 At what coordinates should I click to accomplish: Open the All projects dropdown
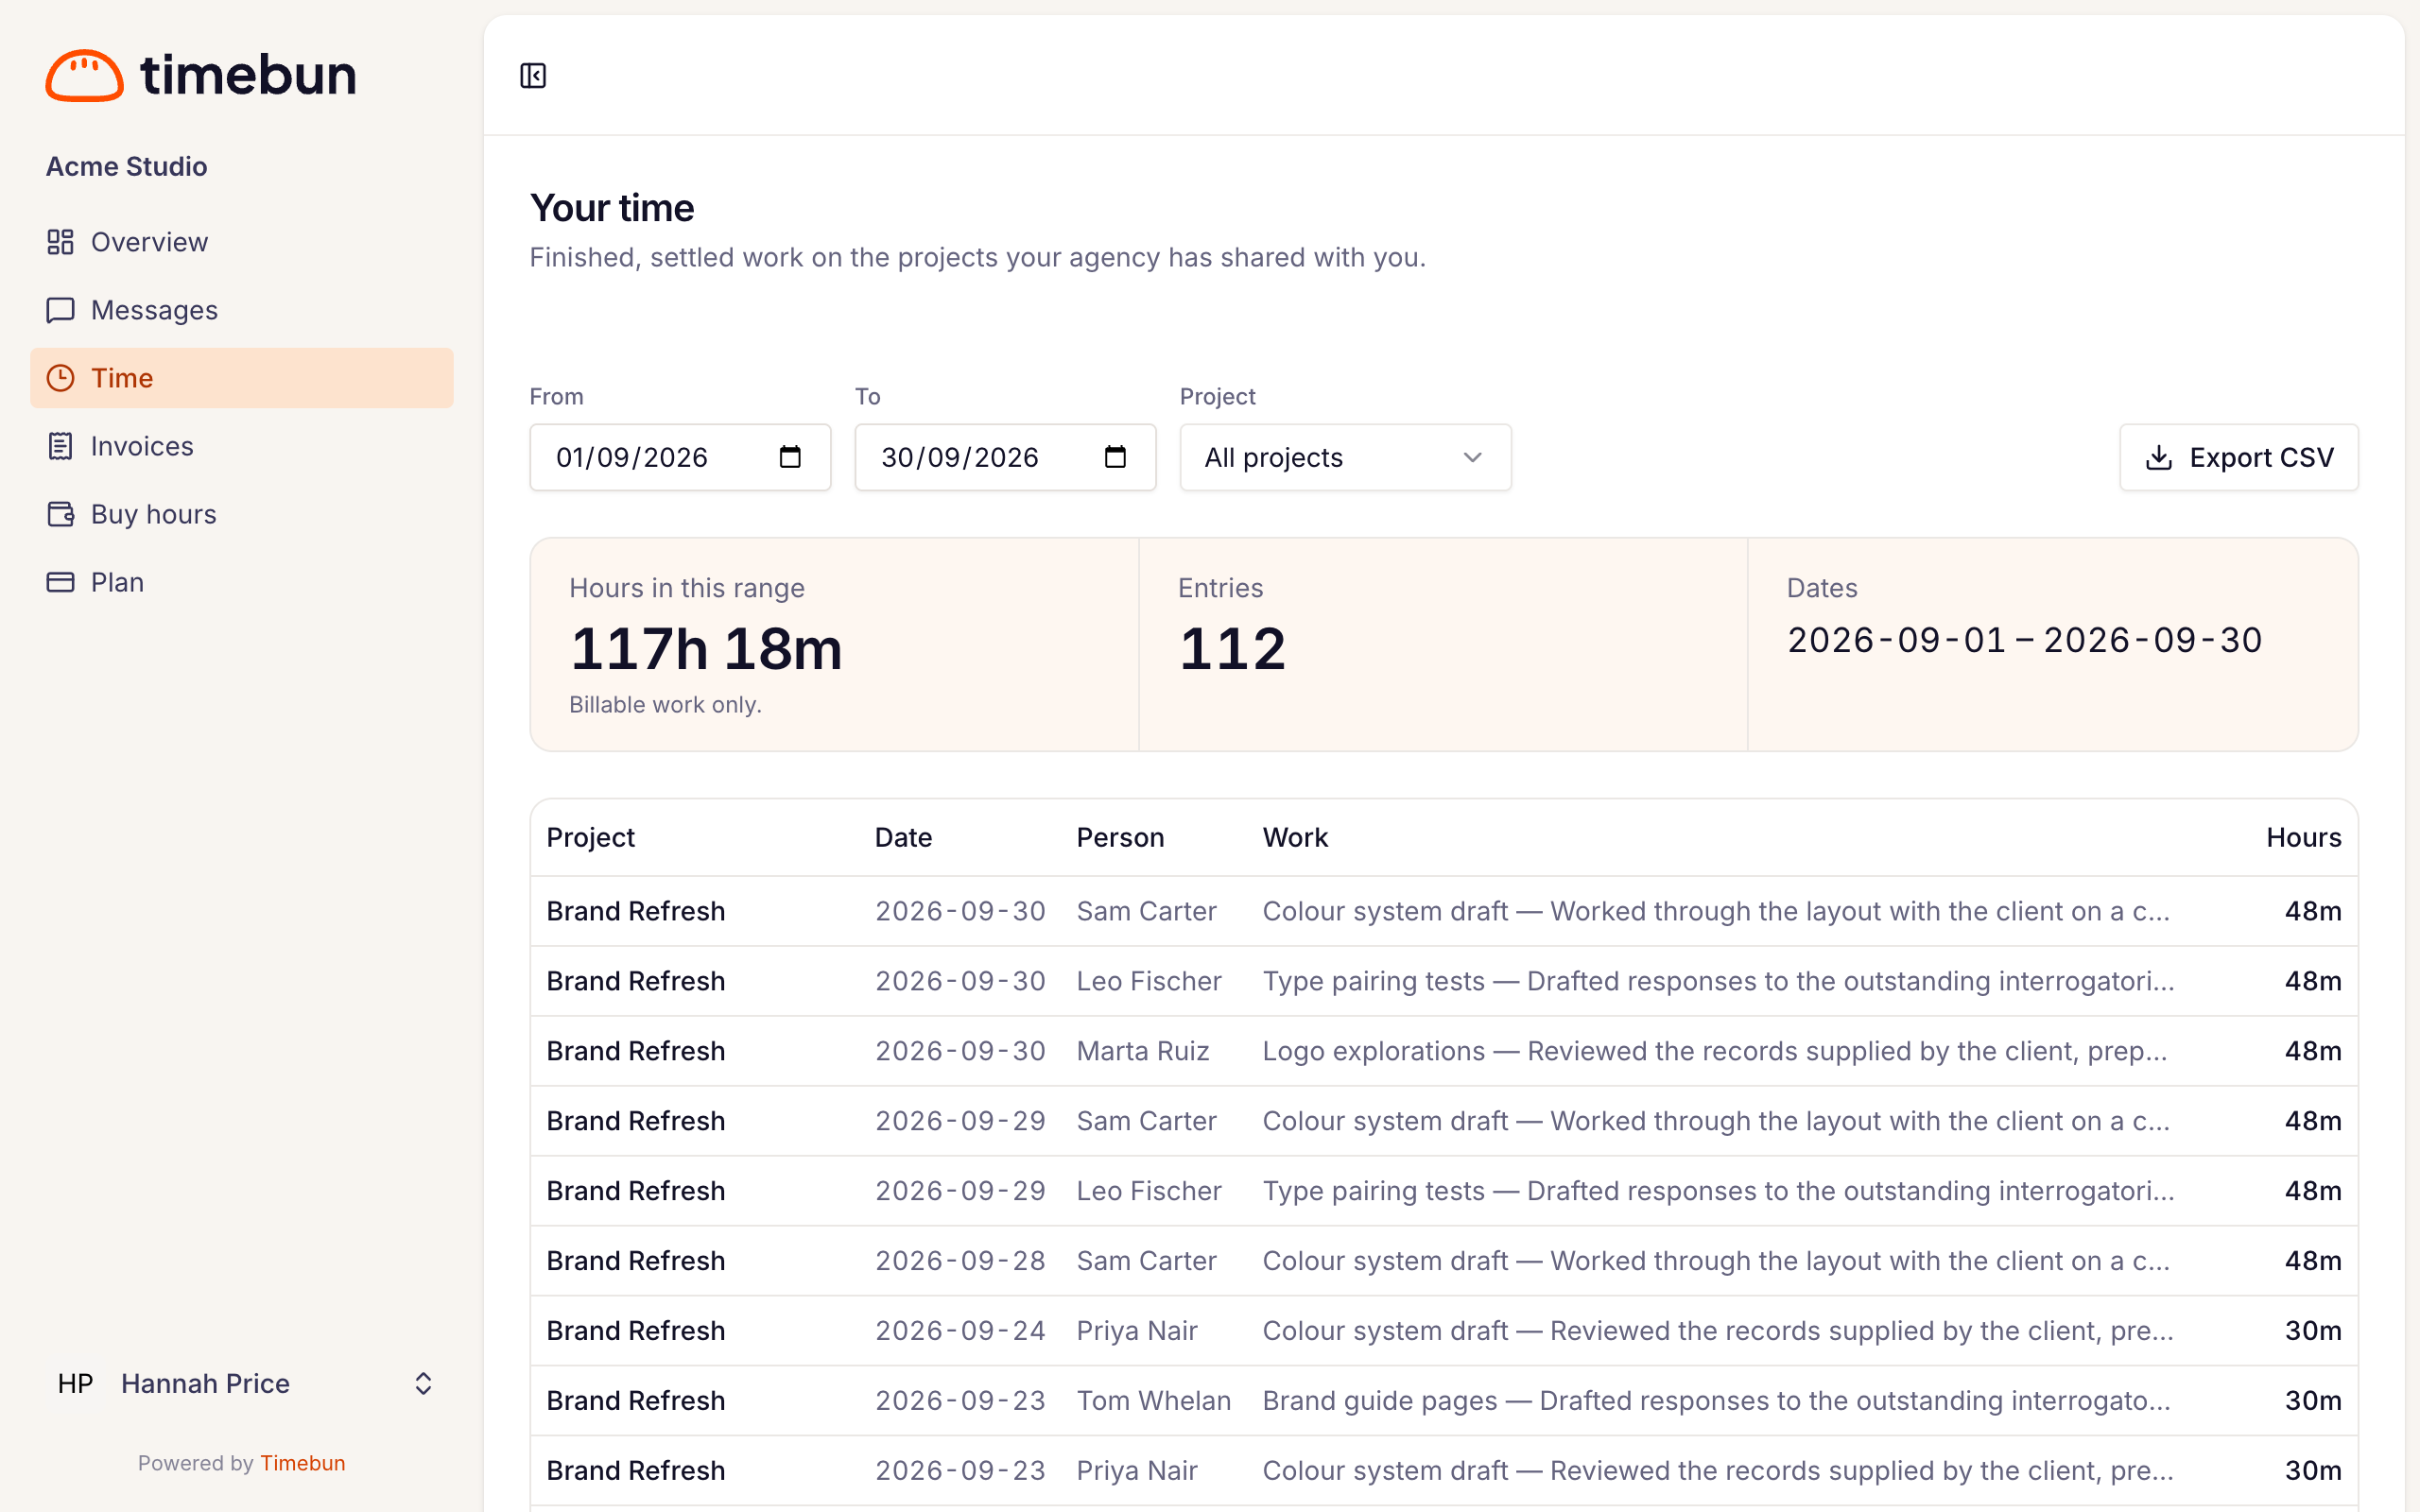pyautogui.click(x=1345, y=457)
